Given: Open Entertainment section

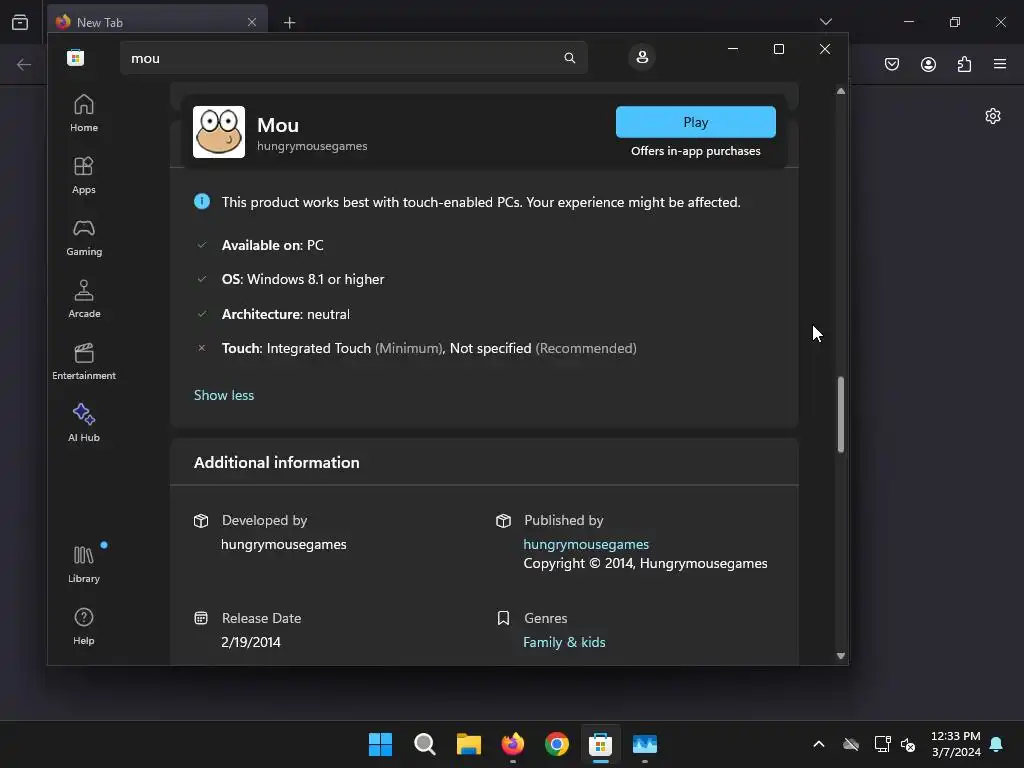Looking at the screenshot, I should click(x=84, y=361).
